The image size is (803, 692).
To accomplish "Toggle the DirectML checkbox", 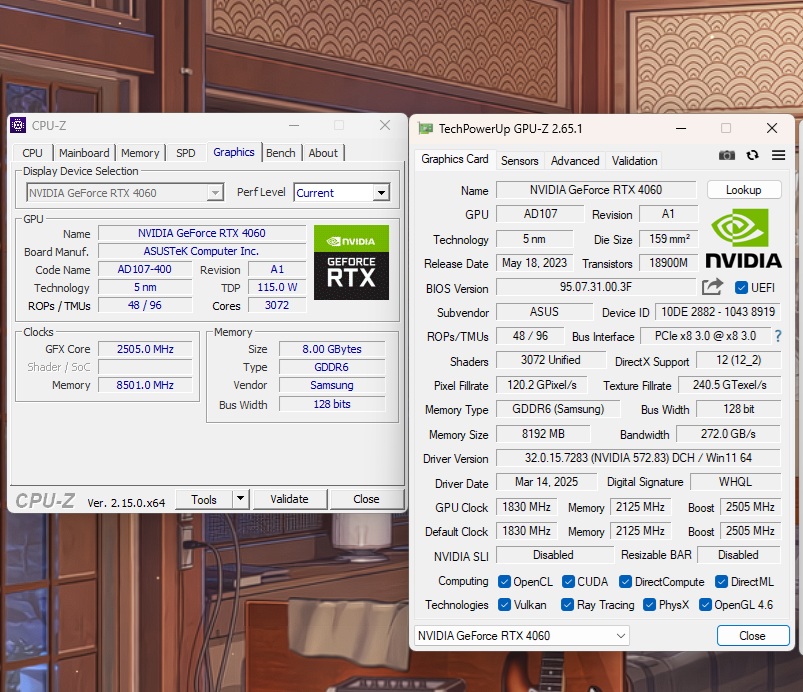I will [x=722, y=582].
